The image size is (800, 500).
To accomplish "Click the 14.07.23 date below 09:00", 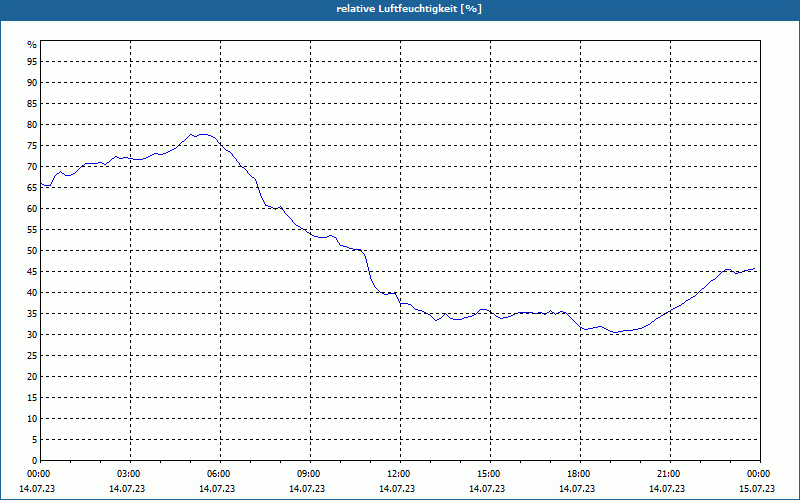I will [307, 488].
